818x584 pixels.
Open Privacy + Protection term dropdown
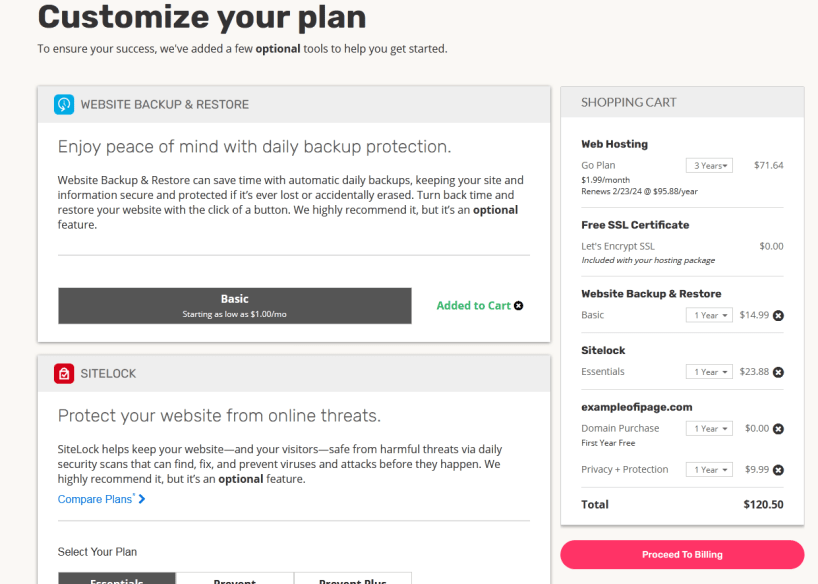[x=709, y=470]
